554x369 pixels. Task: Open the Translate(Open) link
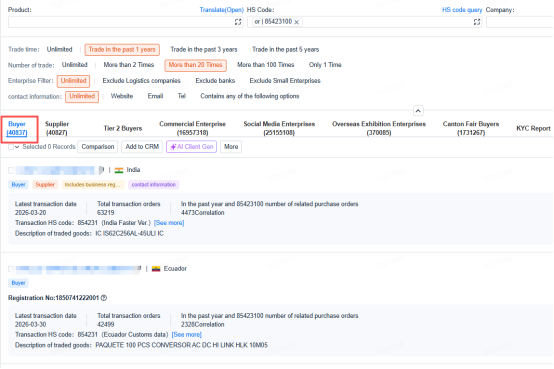pos(222,10)
